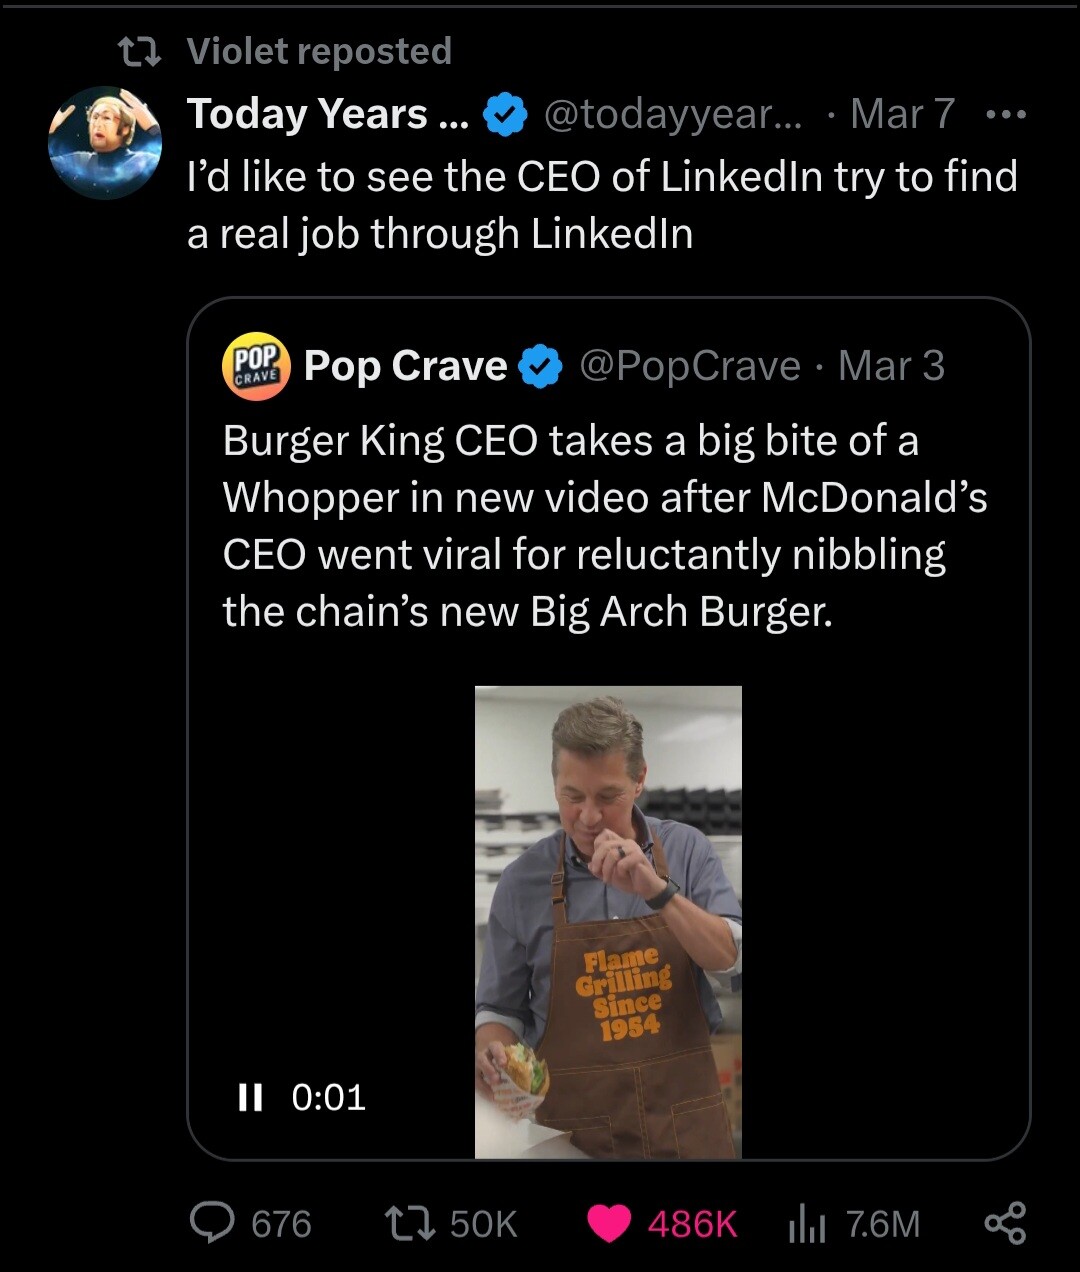Click the Violet reposted label

tap(319, 51)
